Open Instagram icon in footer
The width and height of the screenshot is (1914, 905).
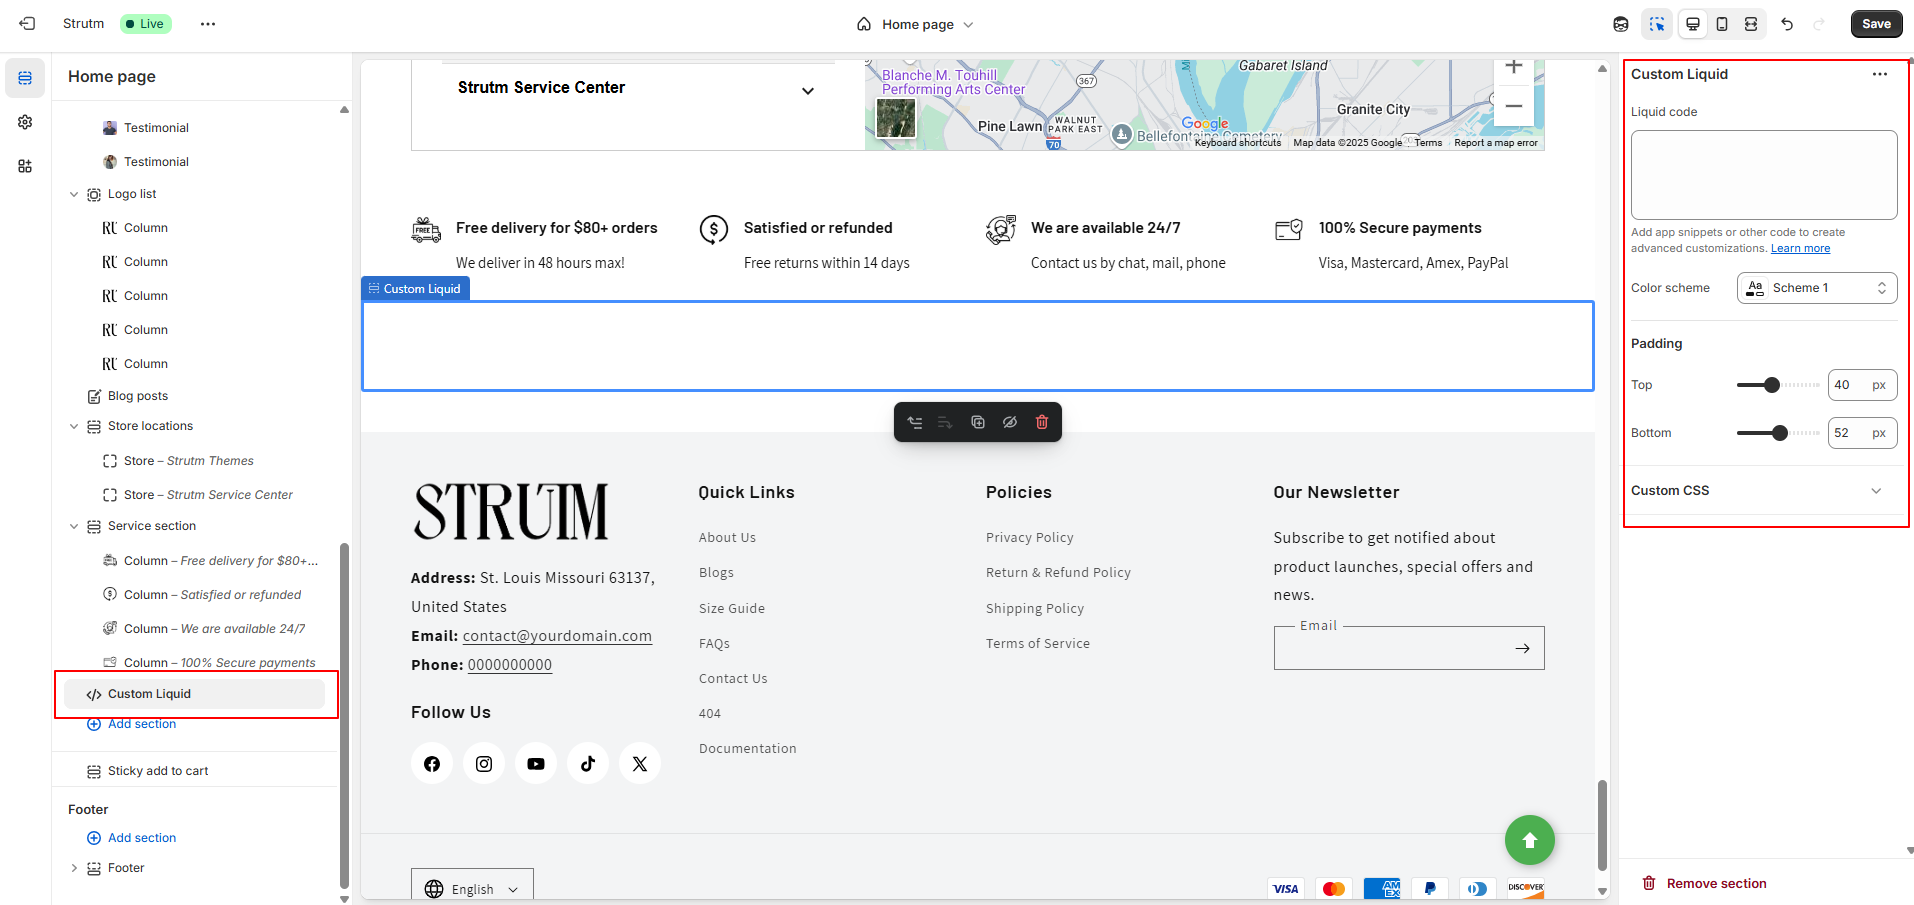484,764
